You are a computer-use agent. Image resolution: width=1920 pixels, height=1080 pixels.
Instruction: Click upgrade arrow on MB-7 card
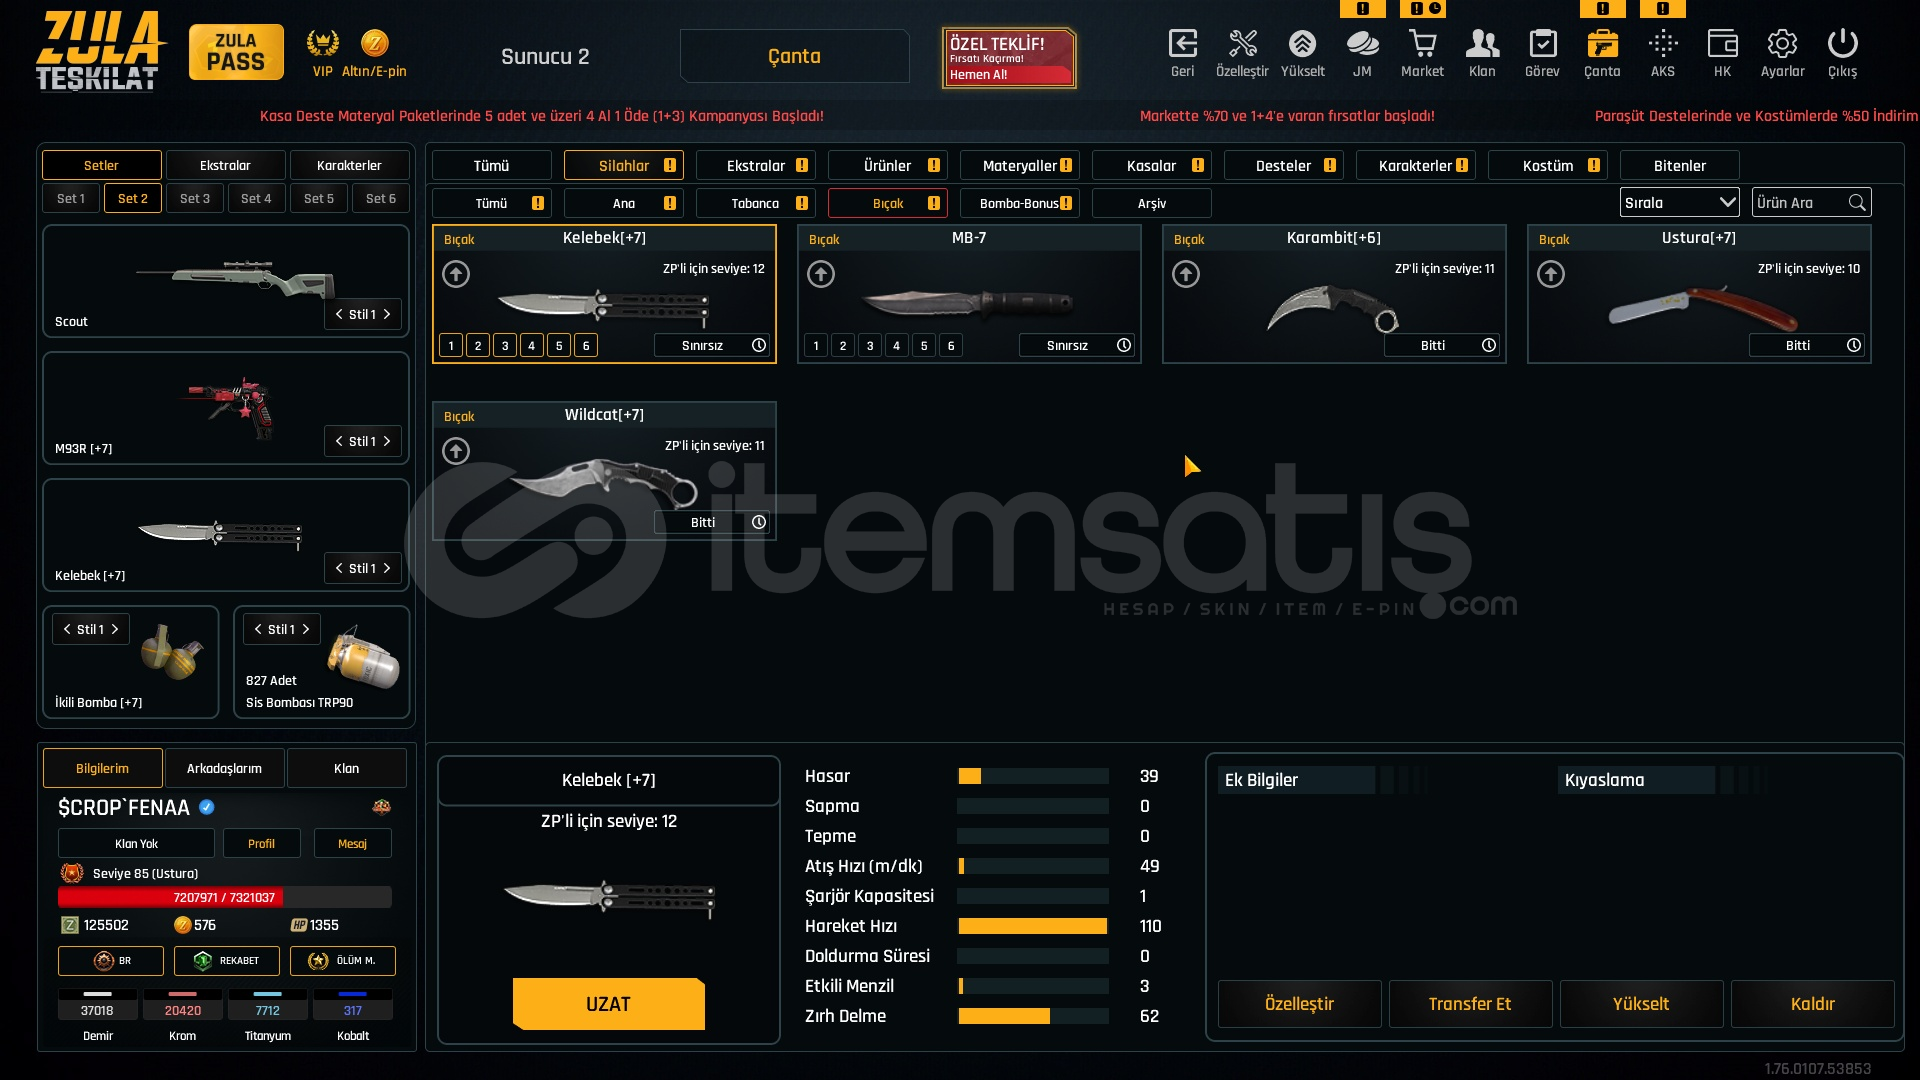(x=821, y=274)
